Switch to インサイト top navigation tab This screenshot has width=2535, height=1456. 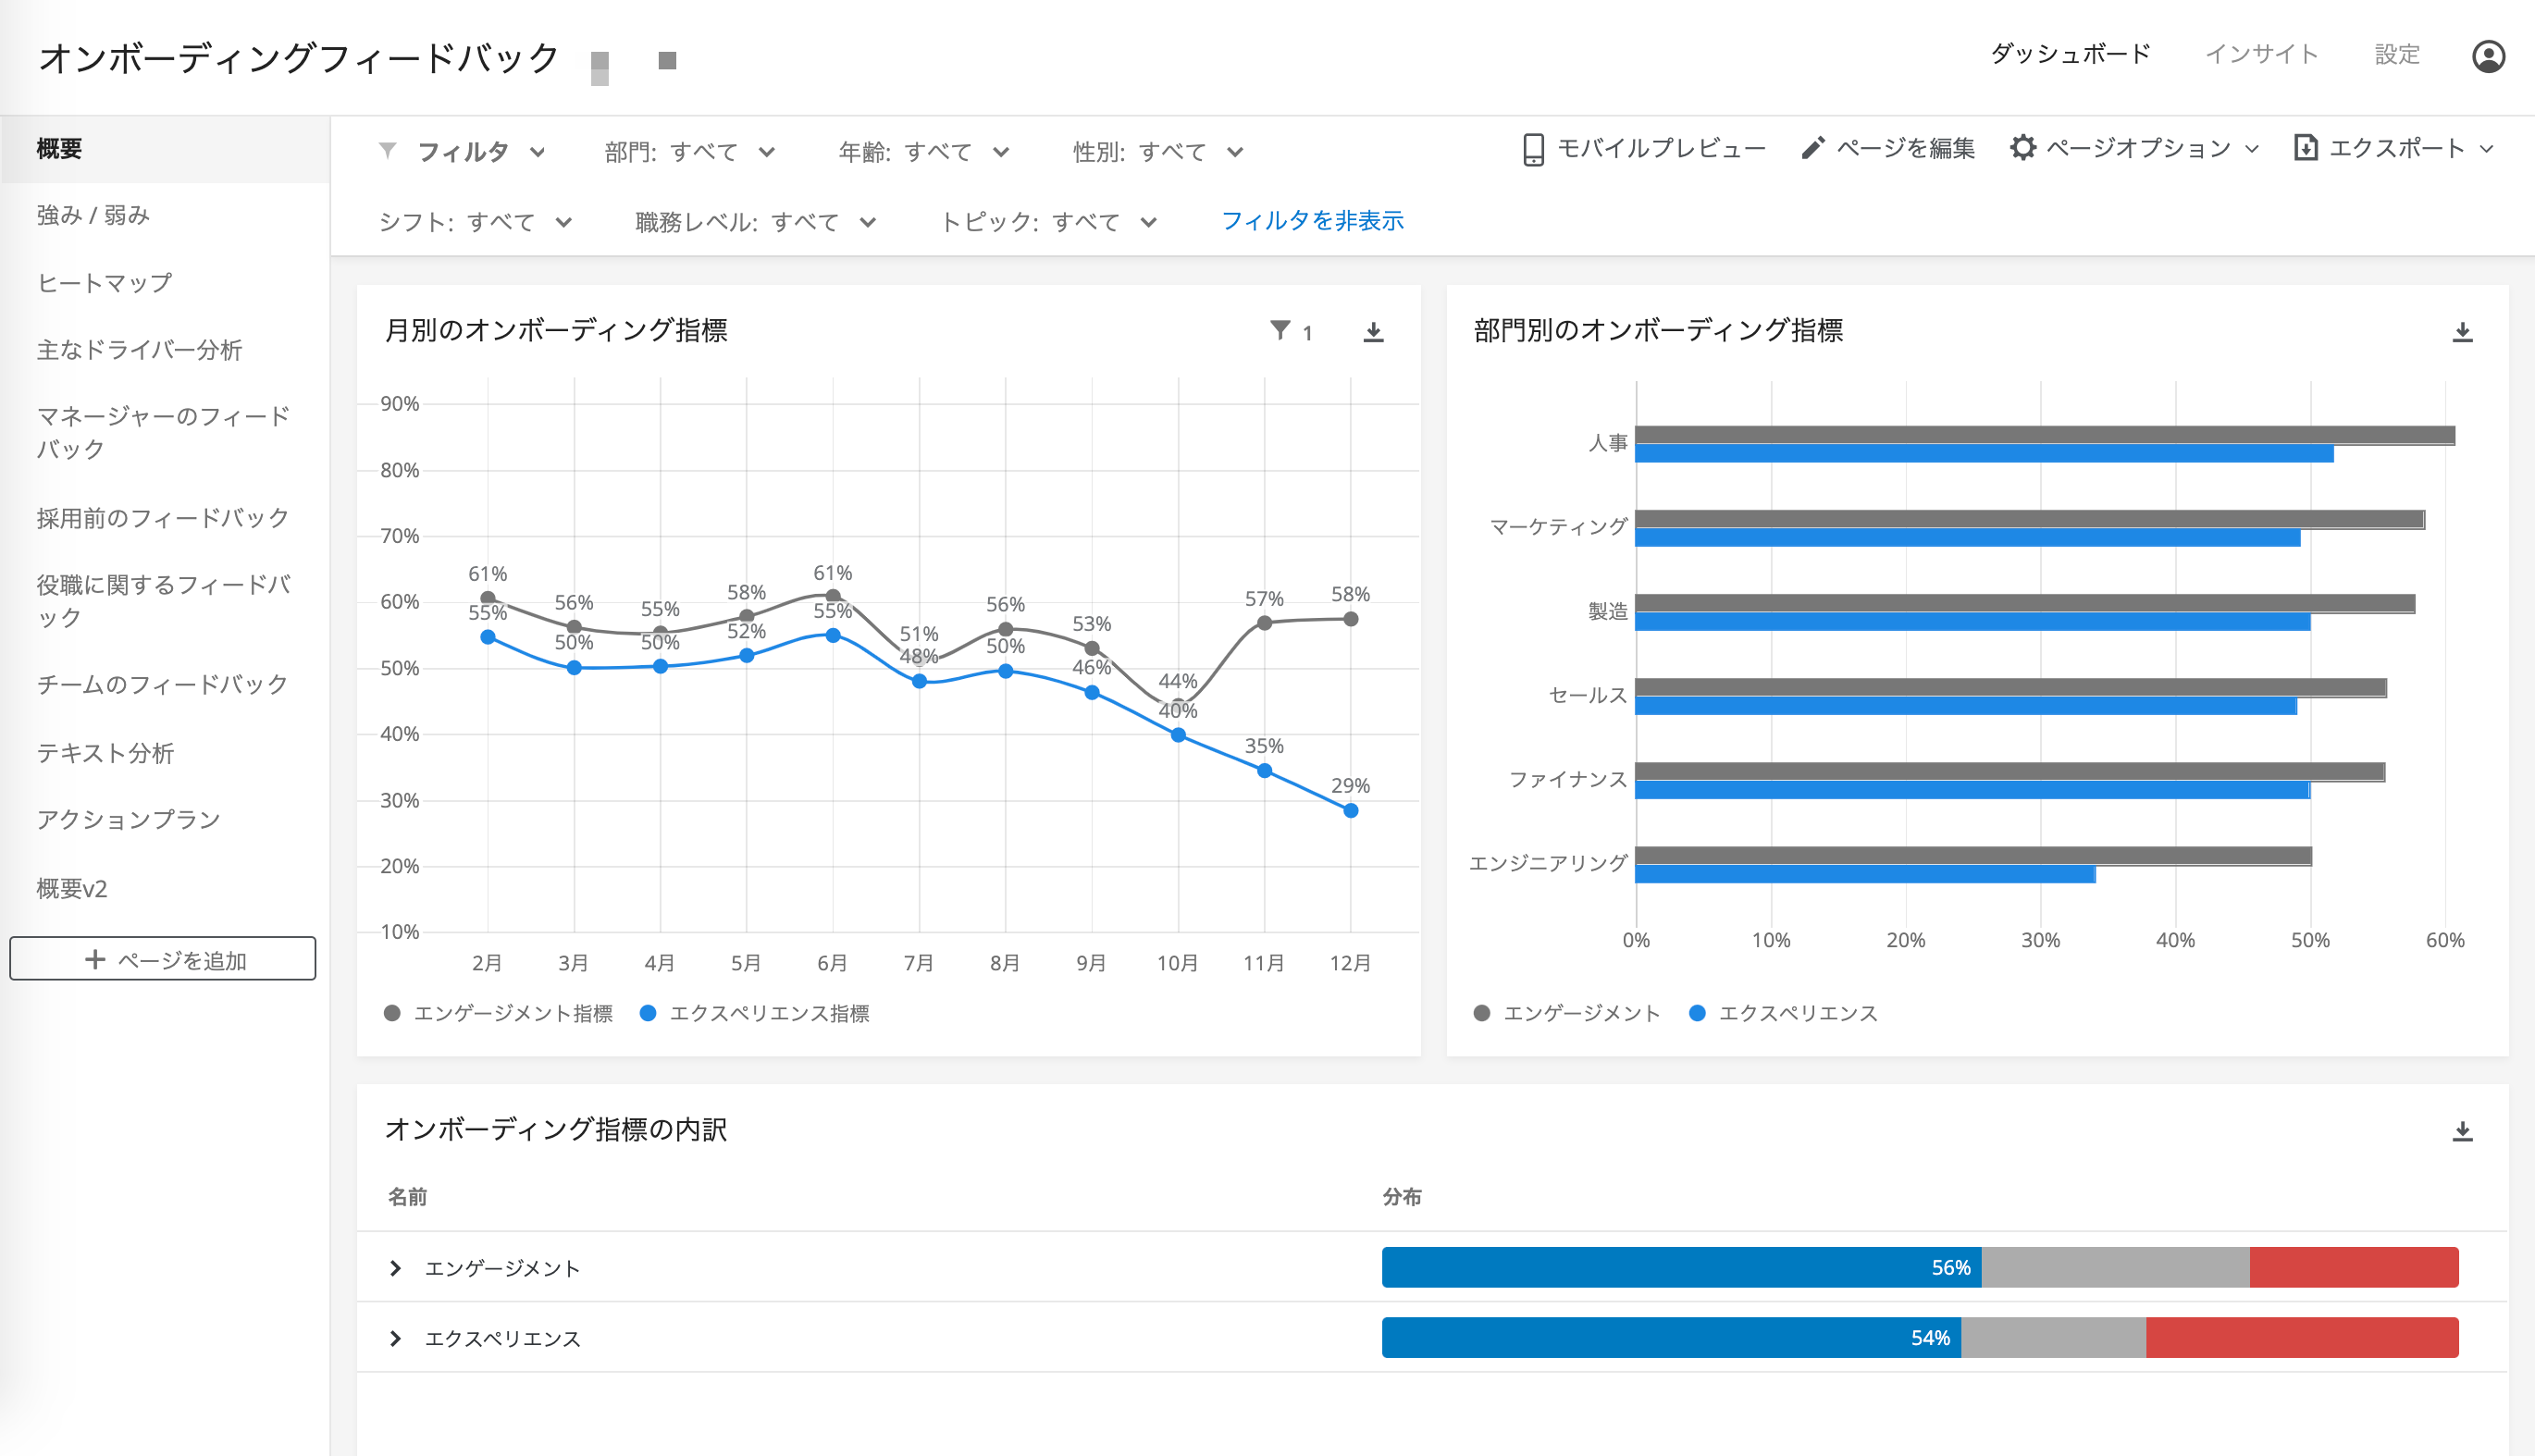(x=2261, y=54)
